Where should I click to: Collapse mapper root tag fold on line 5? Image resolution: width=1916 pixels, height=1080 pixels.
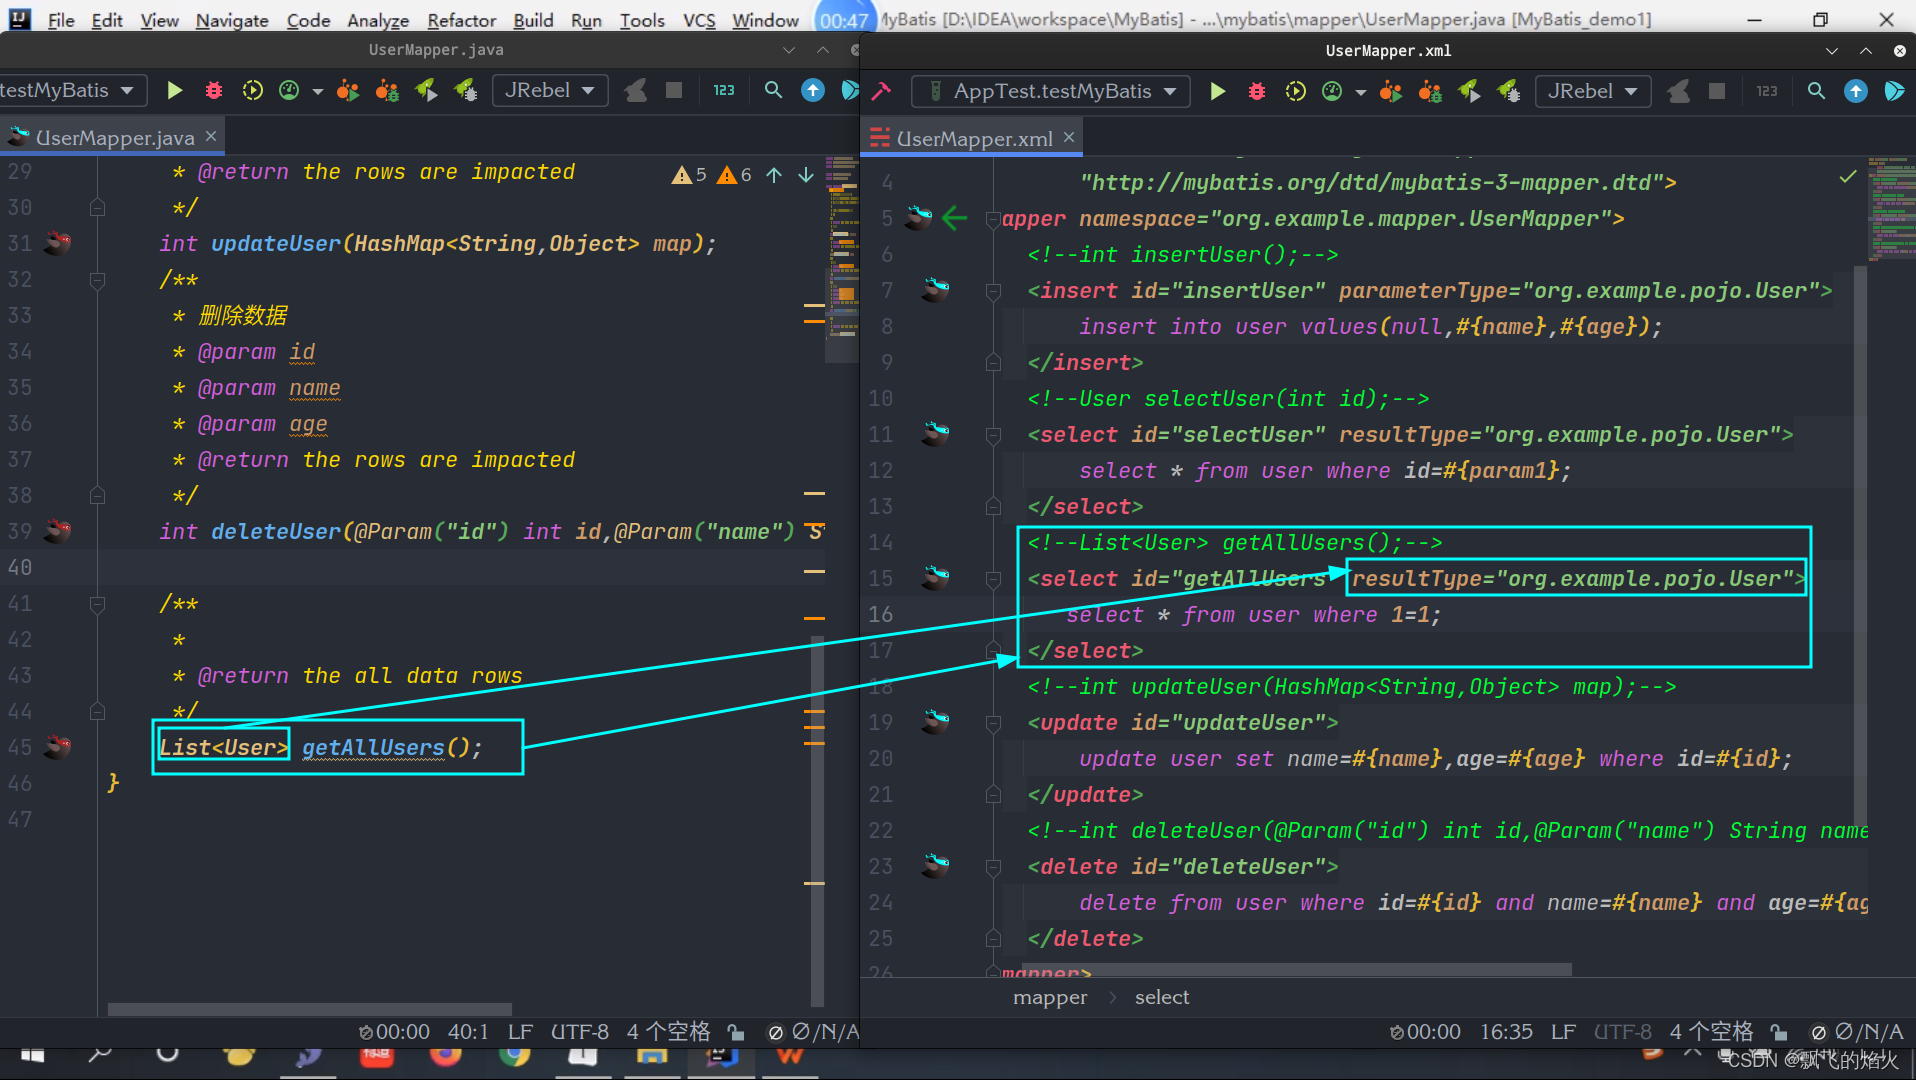pyautogui.click(x=993, y=219)
